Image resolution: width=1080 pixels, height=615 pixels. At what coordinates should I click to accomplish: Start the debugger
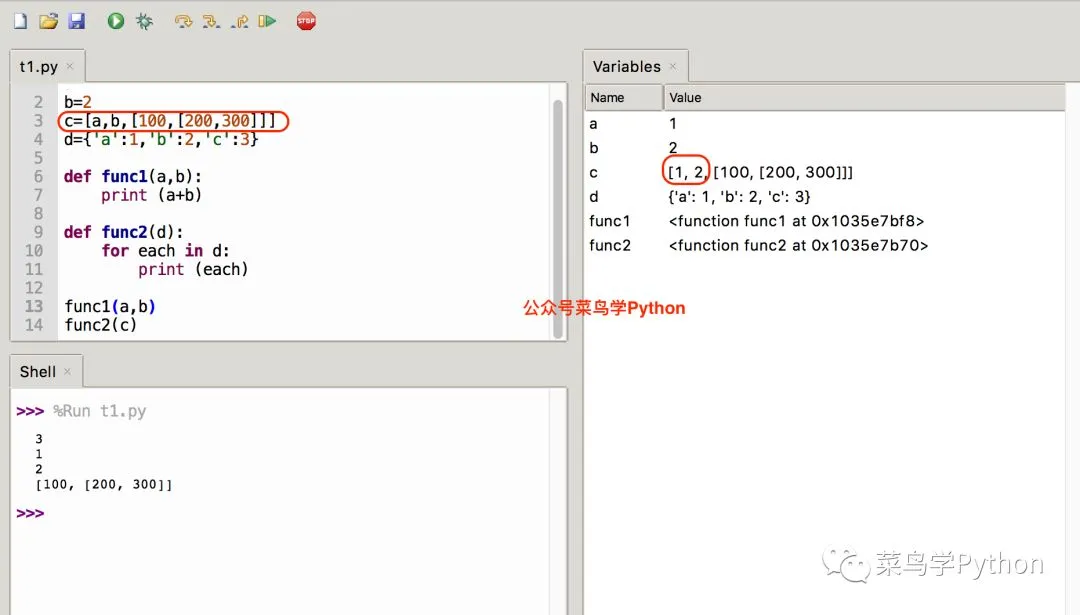145,20
